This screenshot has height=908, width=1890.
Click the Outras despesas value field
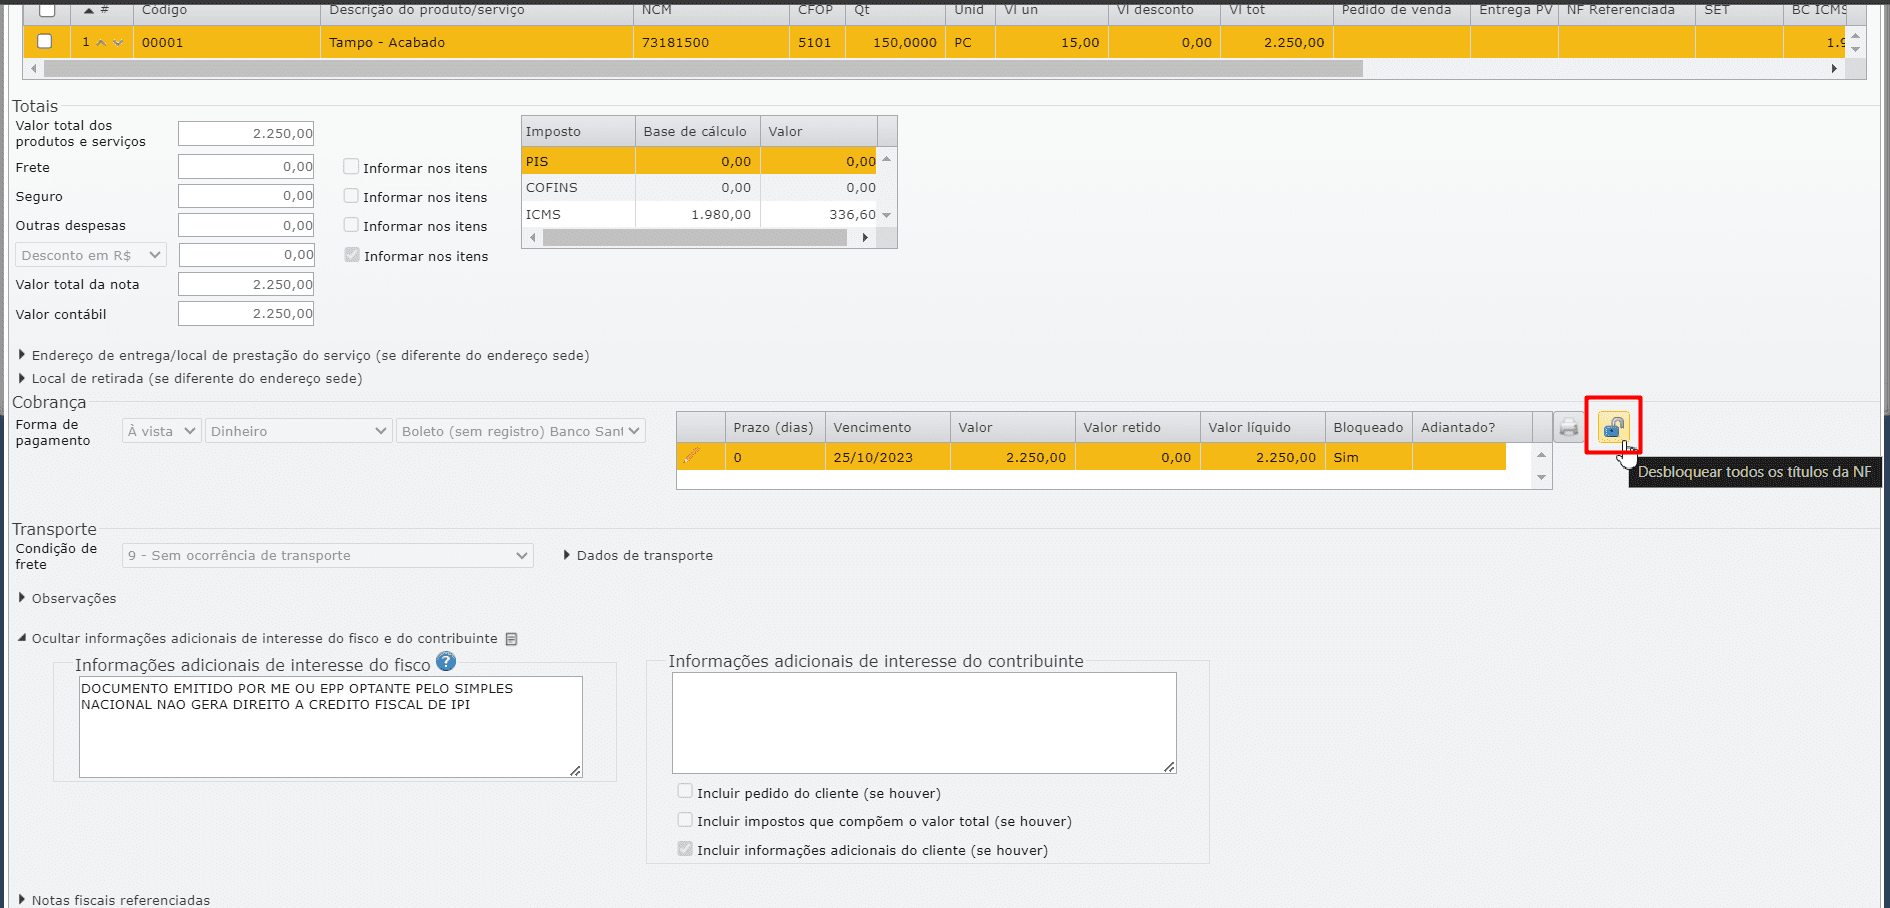pyautogui.click(x=246, y=225)
